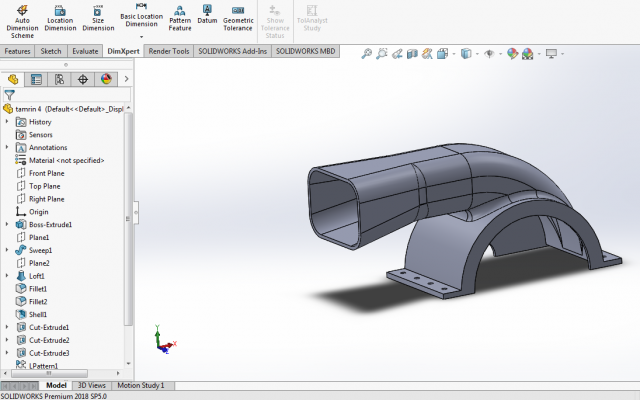
Task: Select Right Plane in tree
Action: [x=40, y=199]
